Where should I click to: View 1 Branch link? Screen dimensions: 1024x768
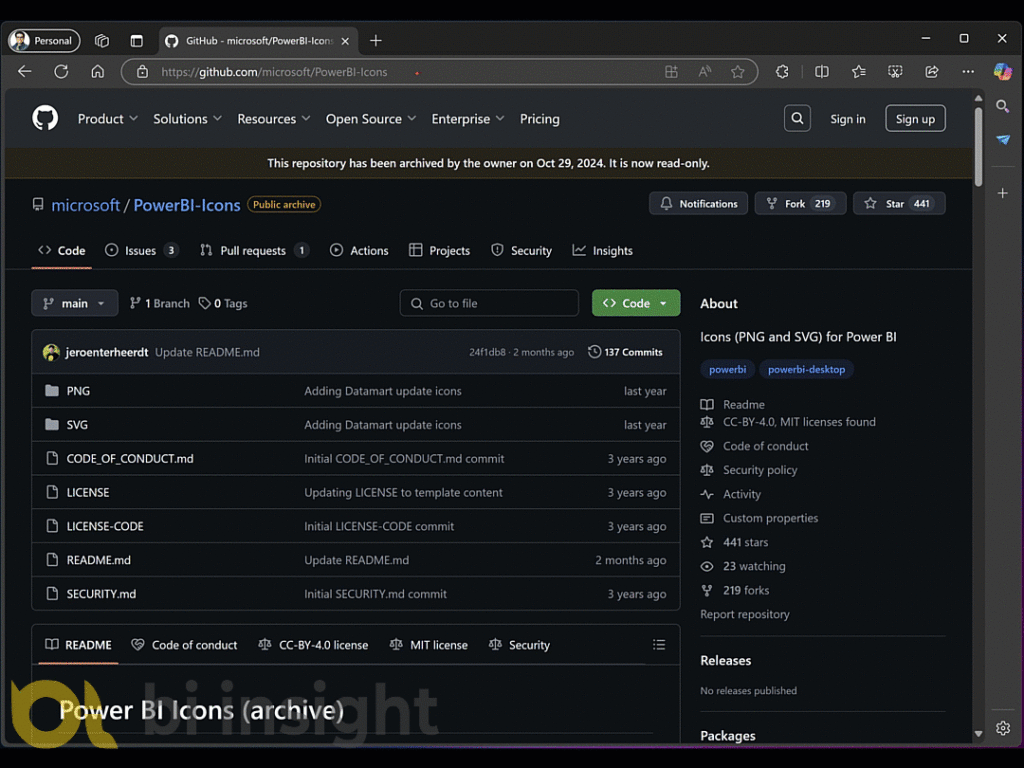160,303
